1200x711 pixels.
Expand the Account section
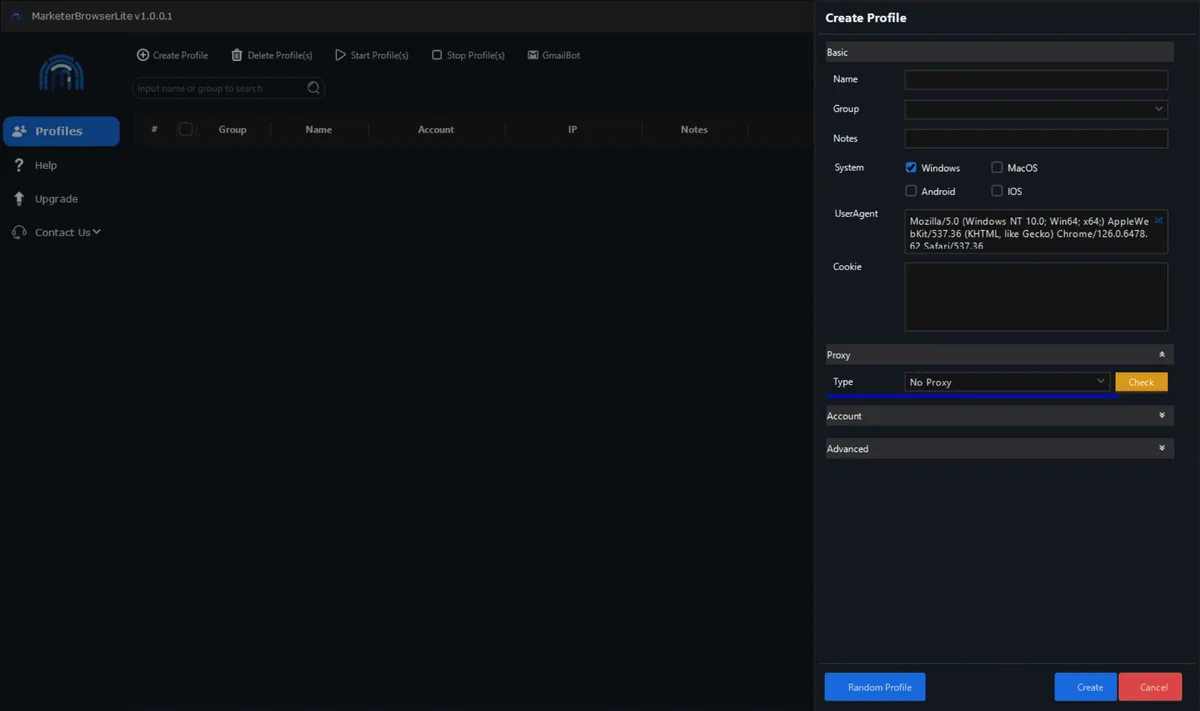click(1161, 416)
